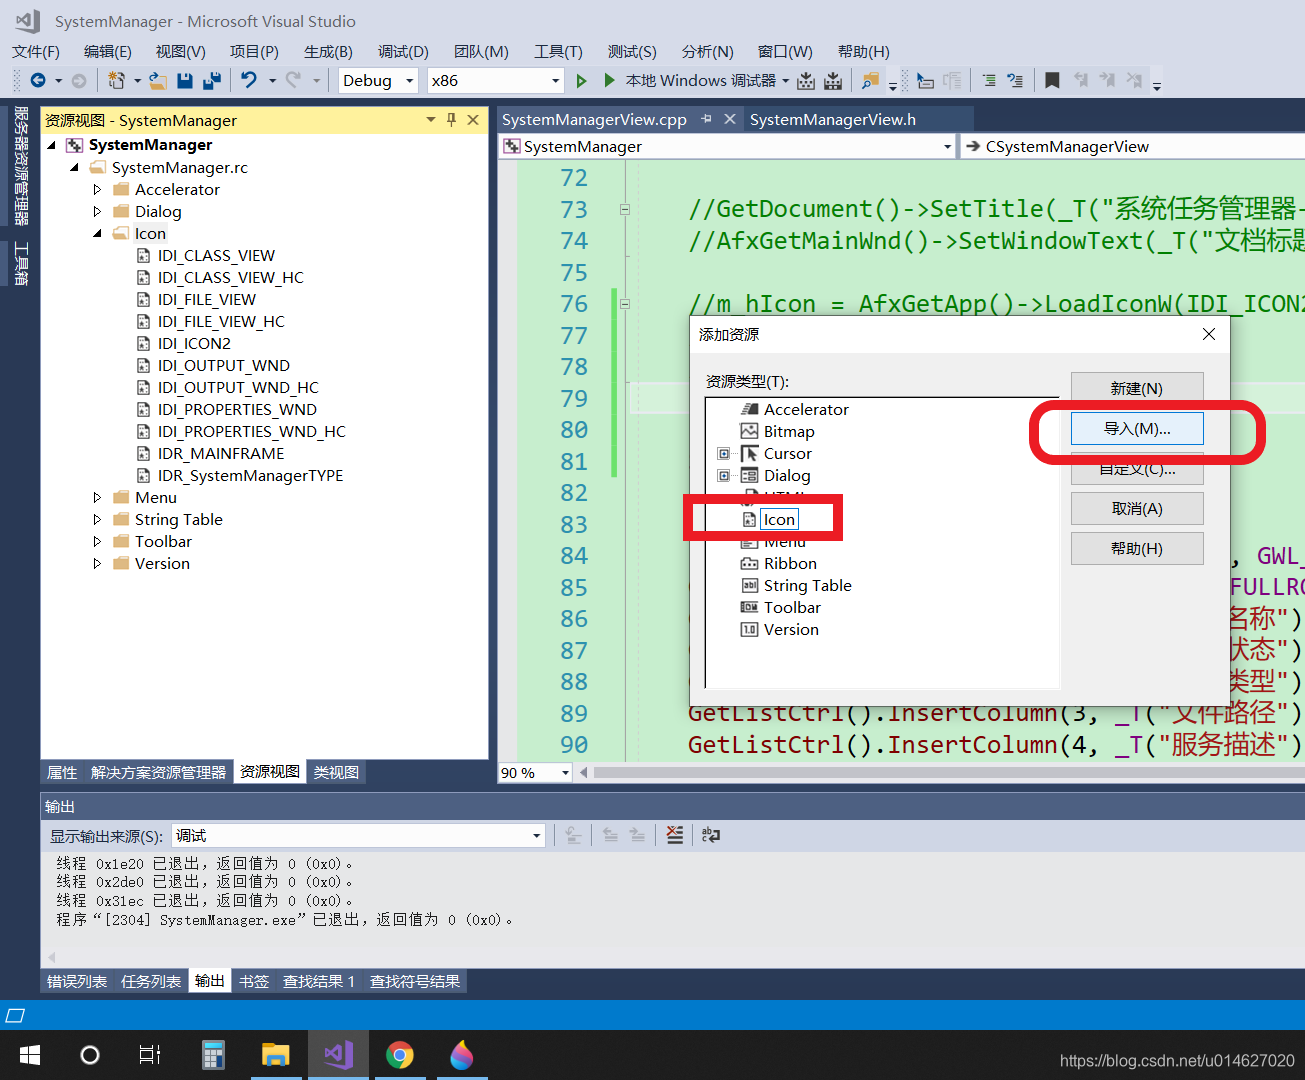Pin the SystemManagerView.cpp tab
Viewport: 1305px width, 1080px height.
pyautogui.click(x=706, y=119)
